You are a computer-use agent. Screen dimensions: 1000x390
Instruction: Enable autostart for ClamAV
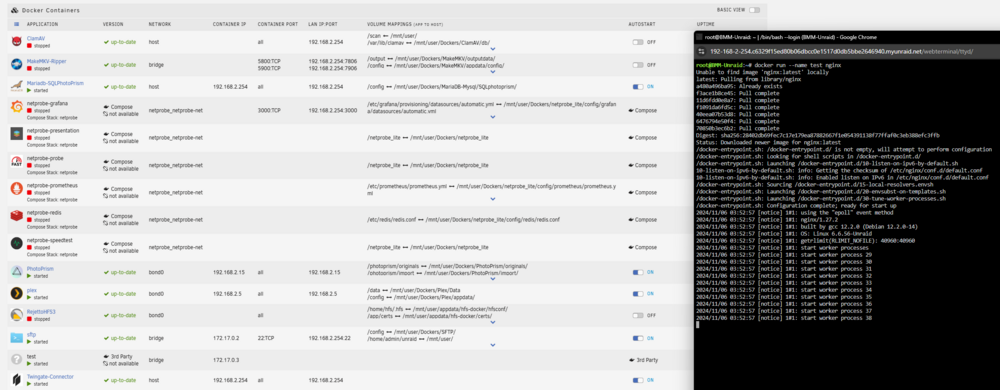click(638, 42)
